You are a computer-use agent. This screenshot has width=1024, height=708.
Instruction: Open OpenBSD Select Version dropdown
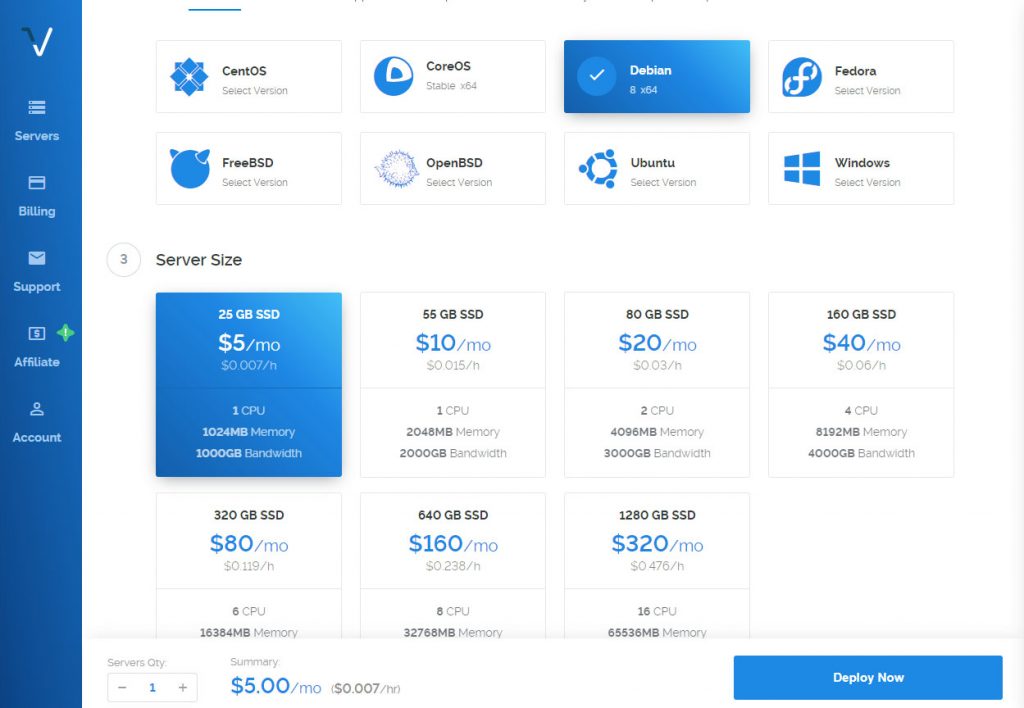459,182
